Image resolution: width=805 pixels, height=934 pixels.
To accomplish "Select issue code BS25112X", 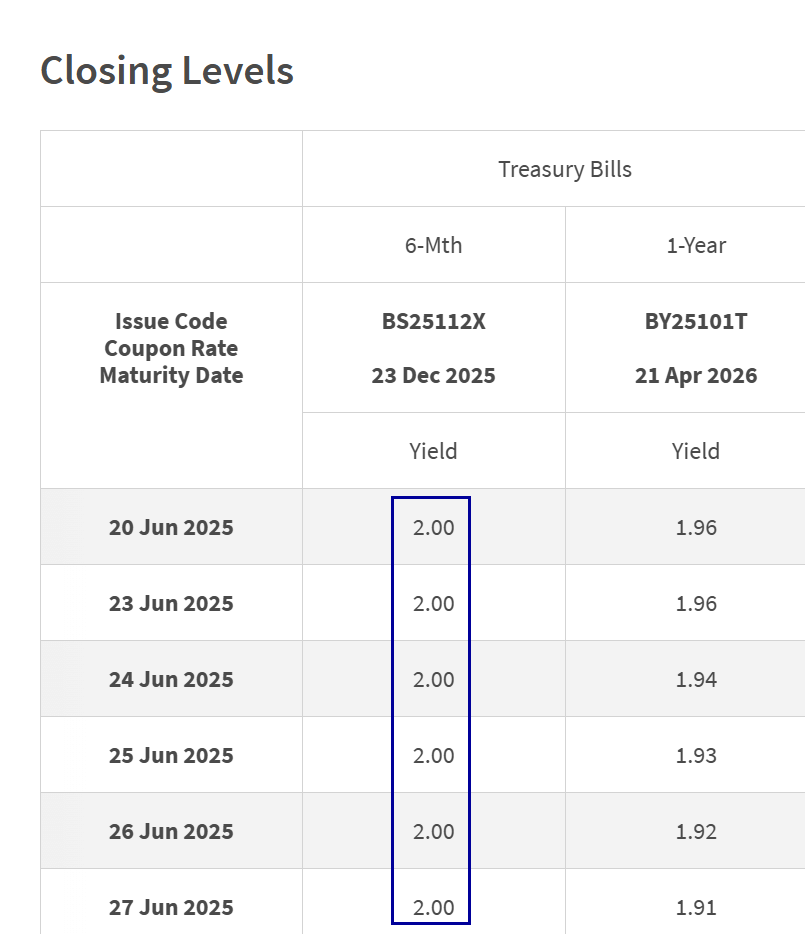I will pos(433,322).
